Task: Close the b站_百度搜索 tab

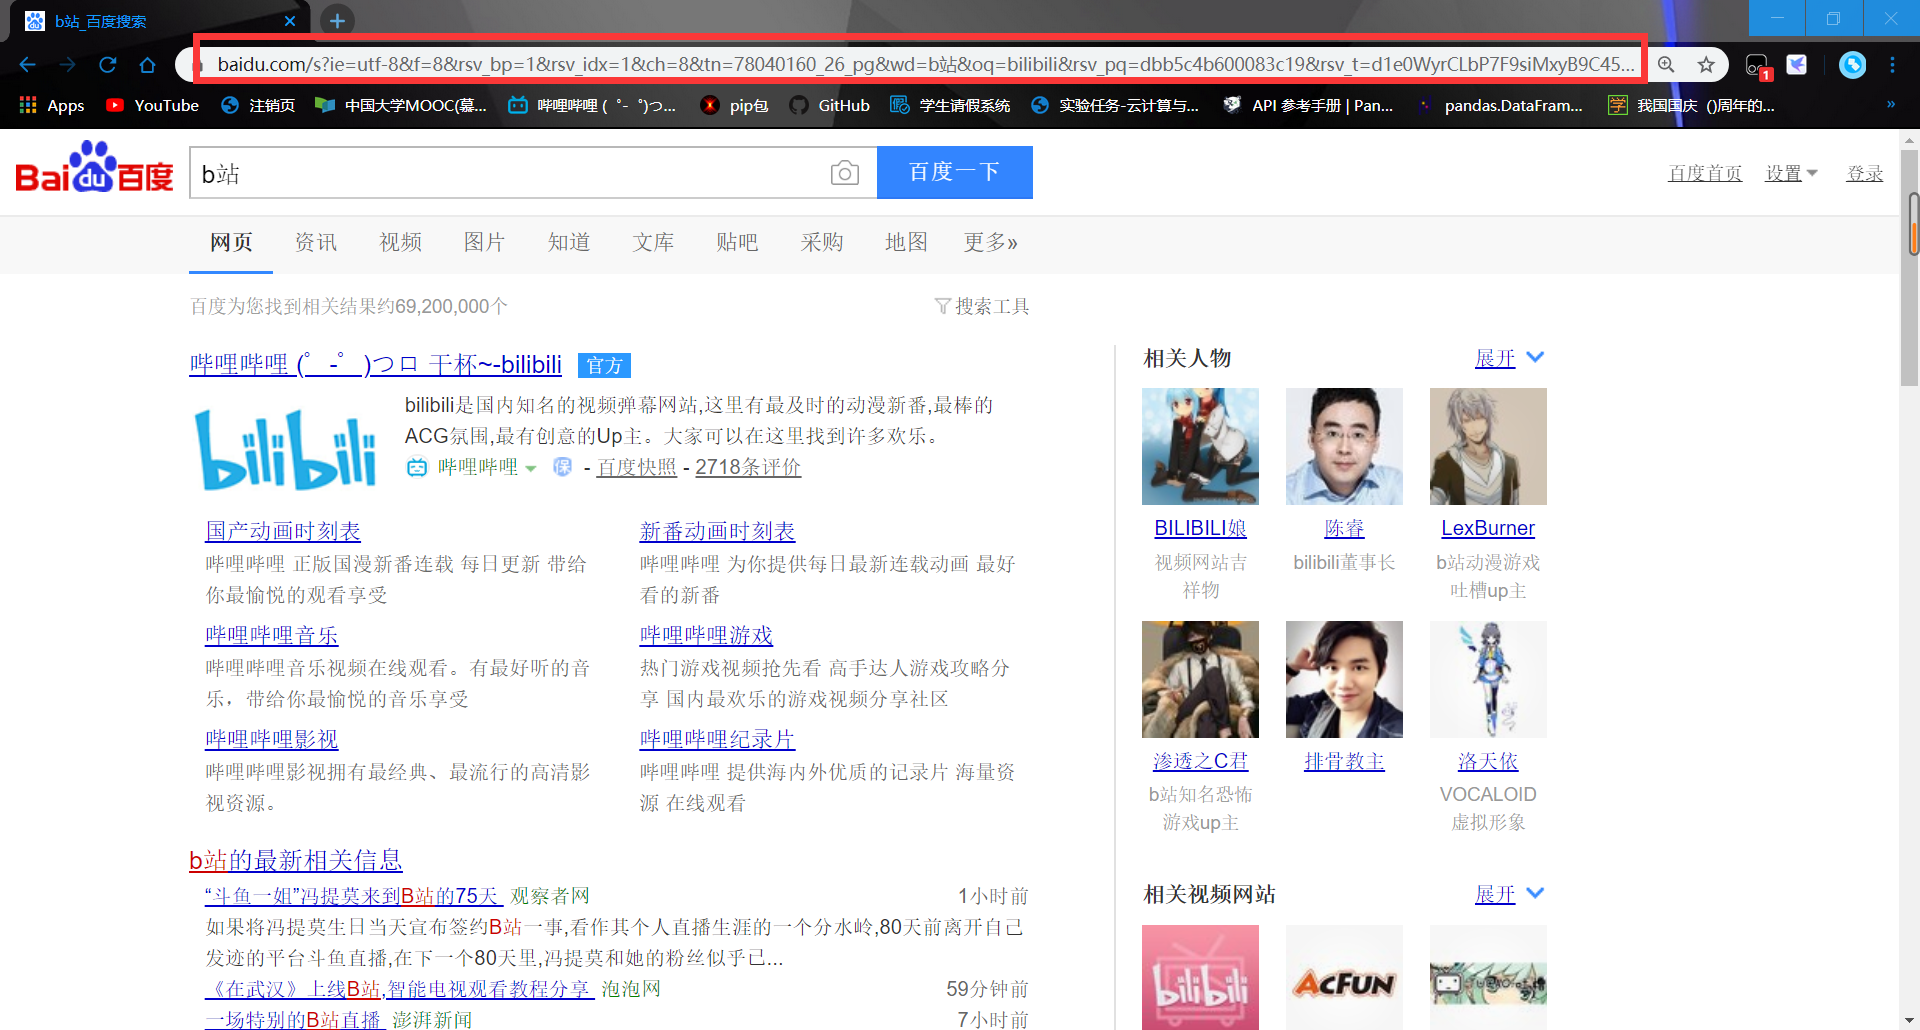Action: tap(290, 21)
